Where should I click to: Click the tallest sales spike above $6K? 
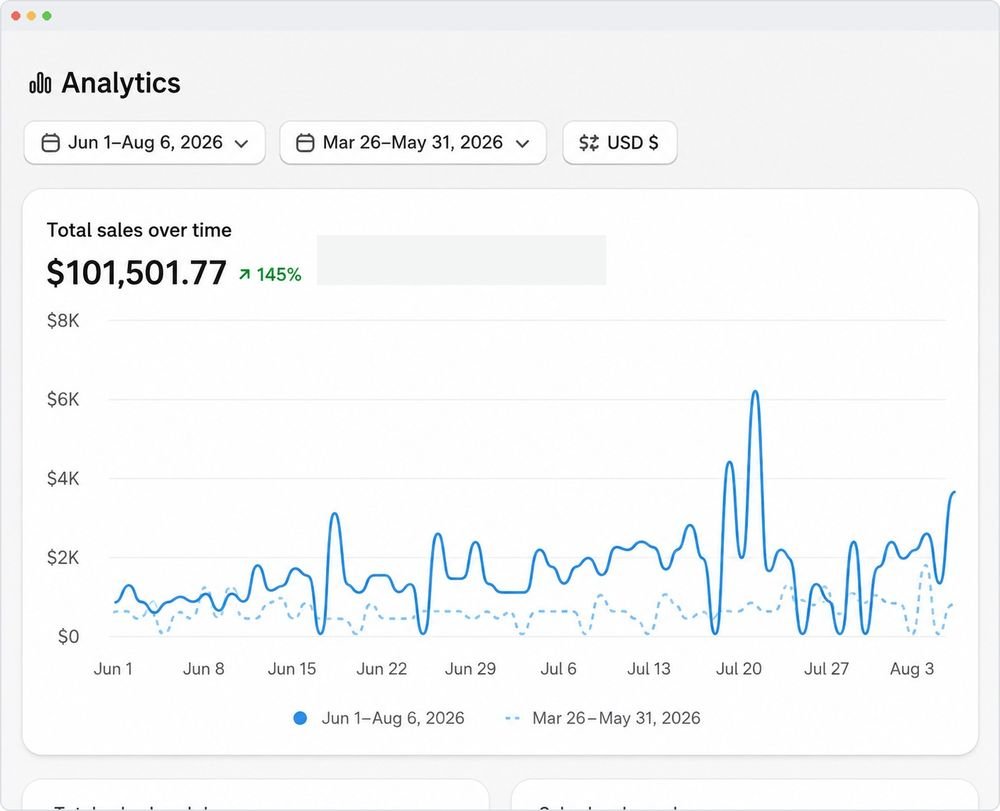[756, 393]
